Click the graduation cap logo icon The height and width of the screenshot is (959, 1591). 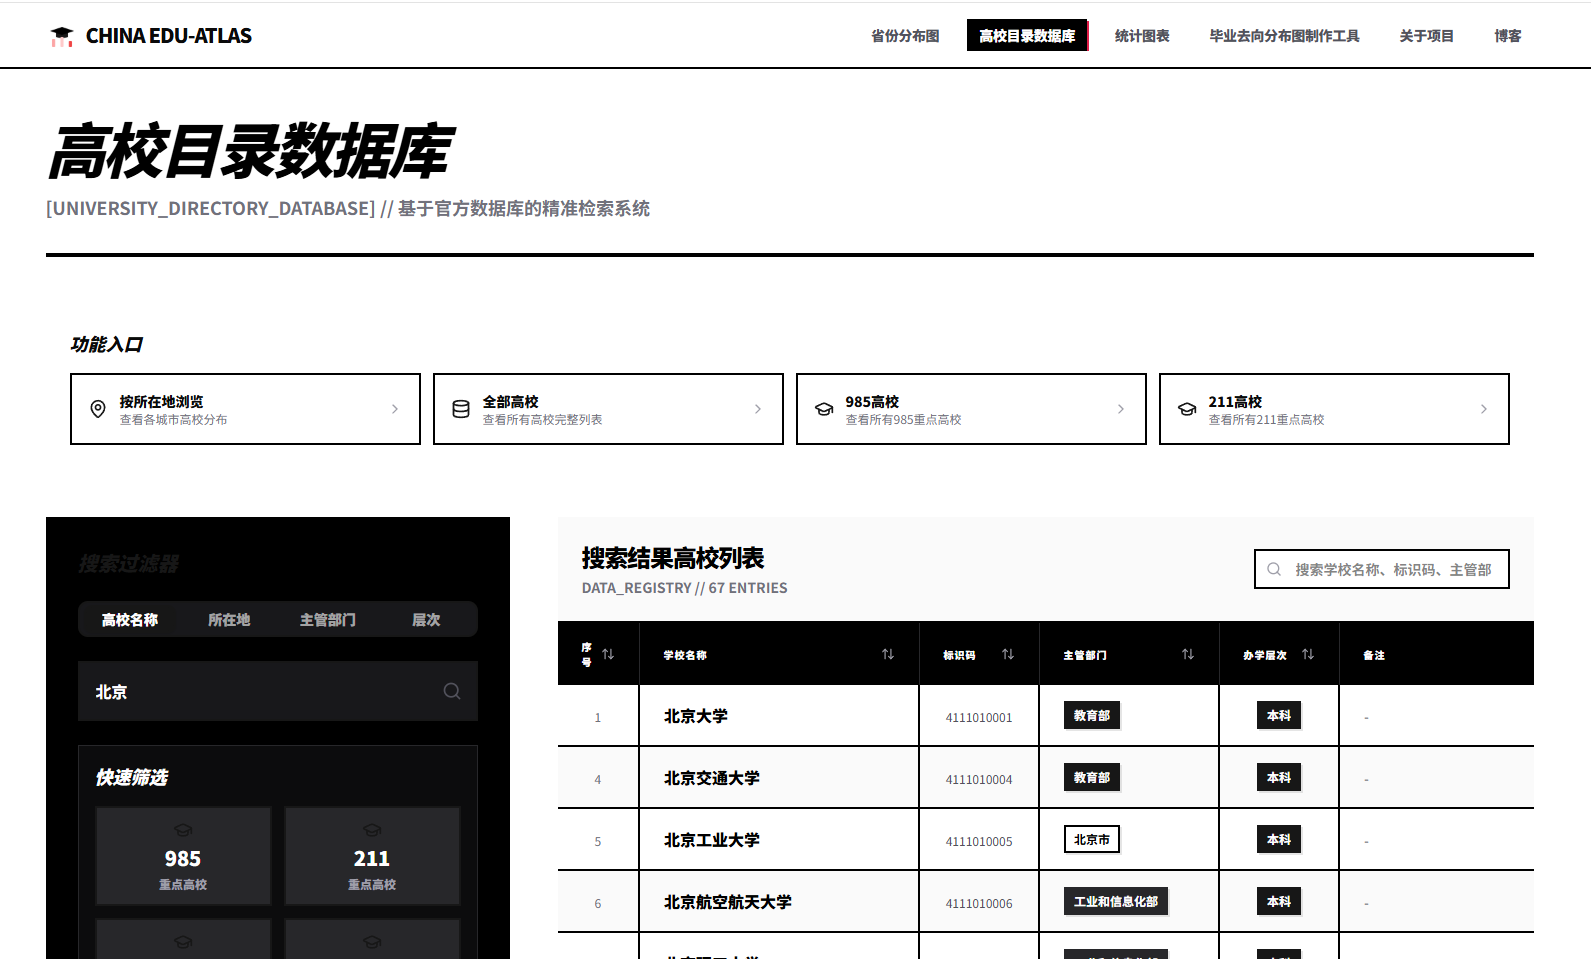[62, 37]
